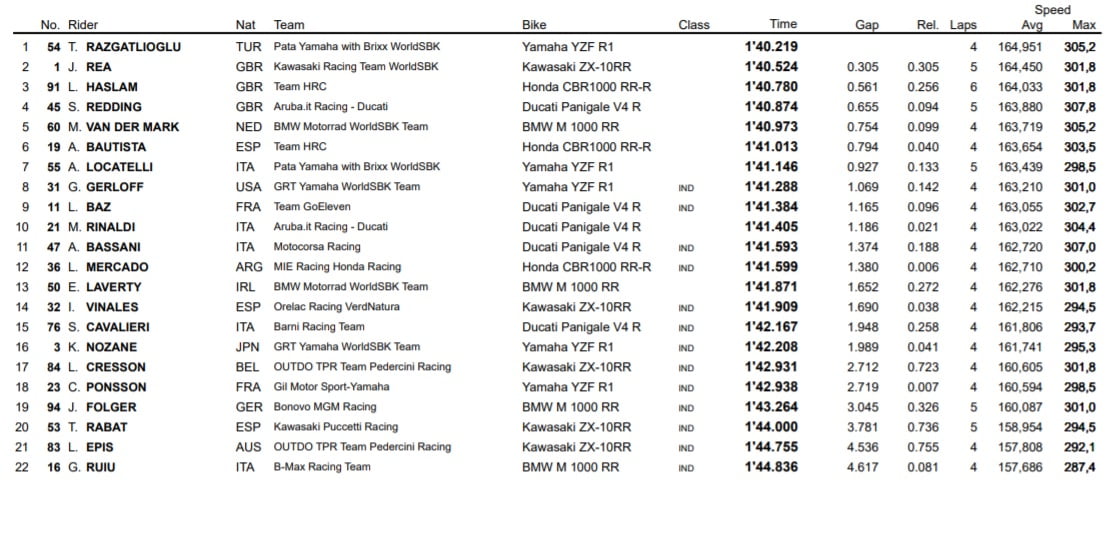Click the Class column header

coord(693,25)
